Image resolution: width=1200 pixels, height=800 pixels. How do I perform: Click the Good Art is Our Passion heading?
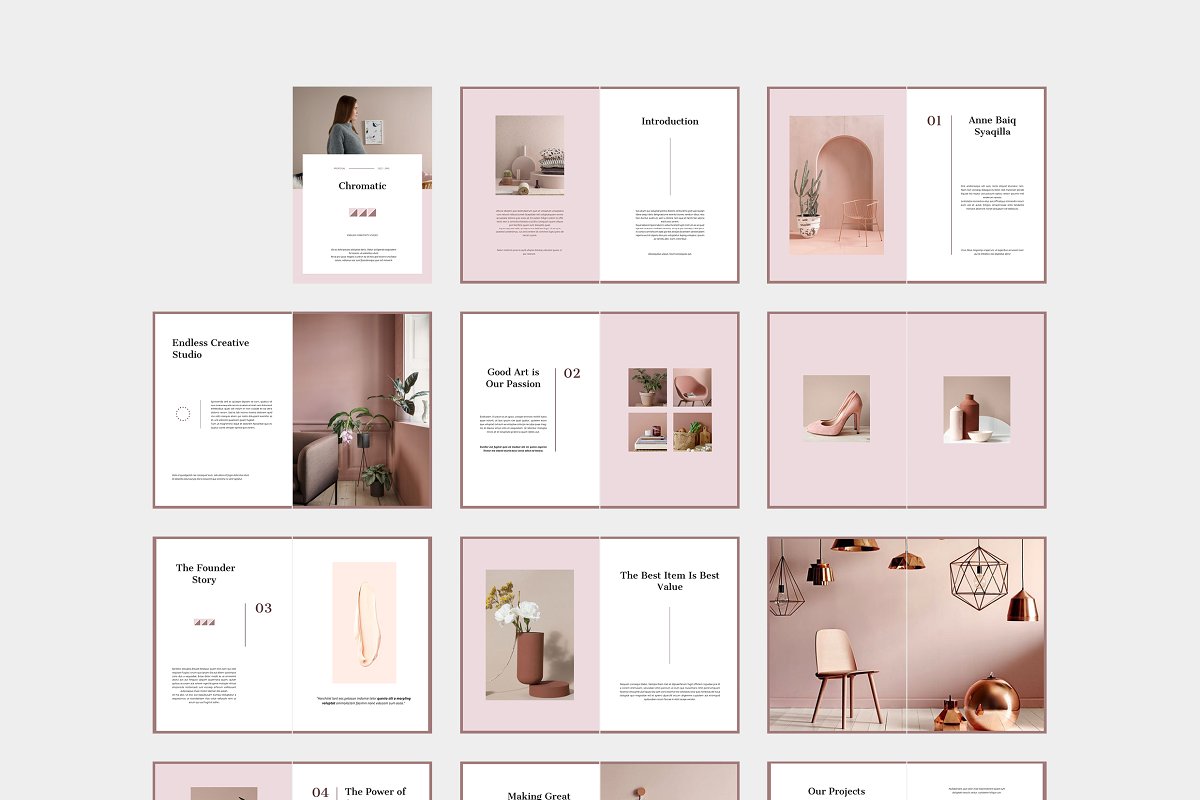513,378
